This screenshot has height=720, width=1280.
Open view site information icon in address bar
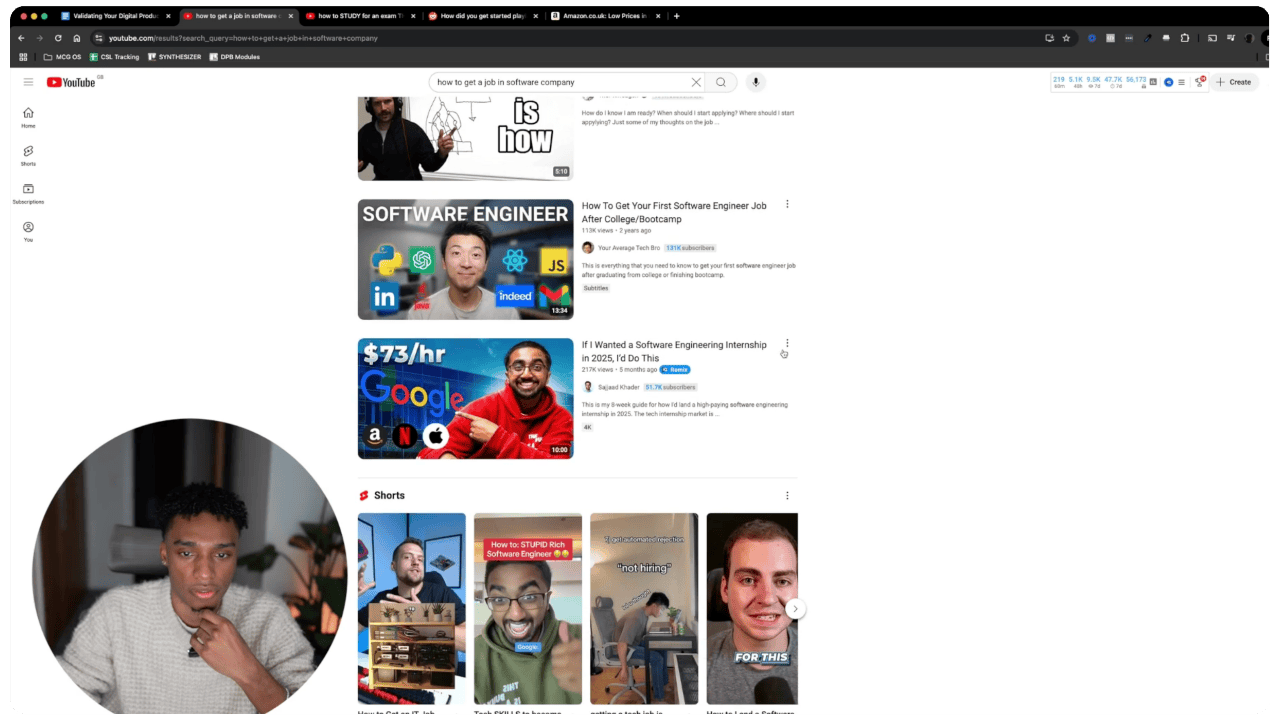(x=98, y=38)
